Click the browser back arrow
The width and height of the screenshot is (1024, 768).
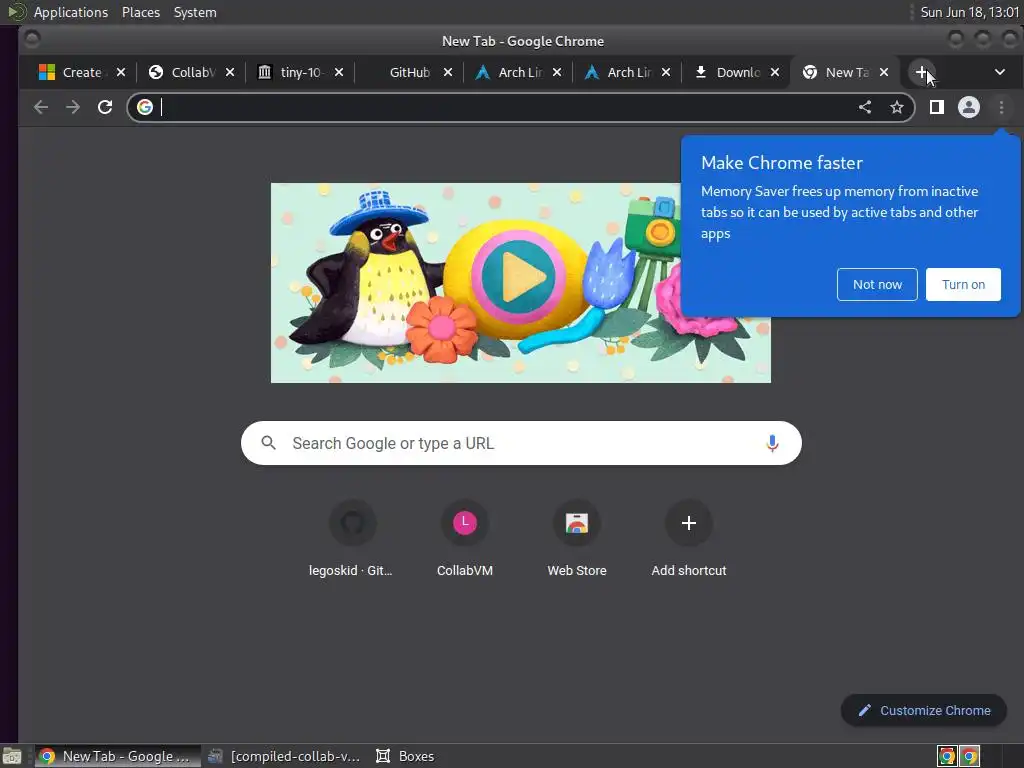pos(40,107)
